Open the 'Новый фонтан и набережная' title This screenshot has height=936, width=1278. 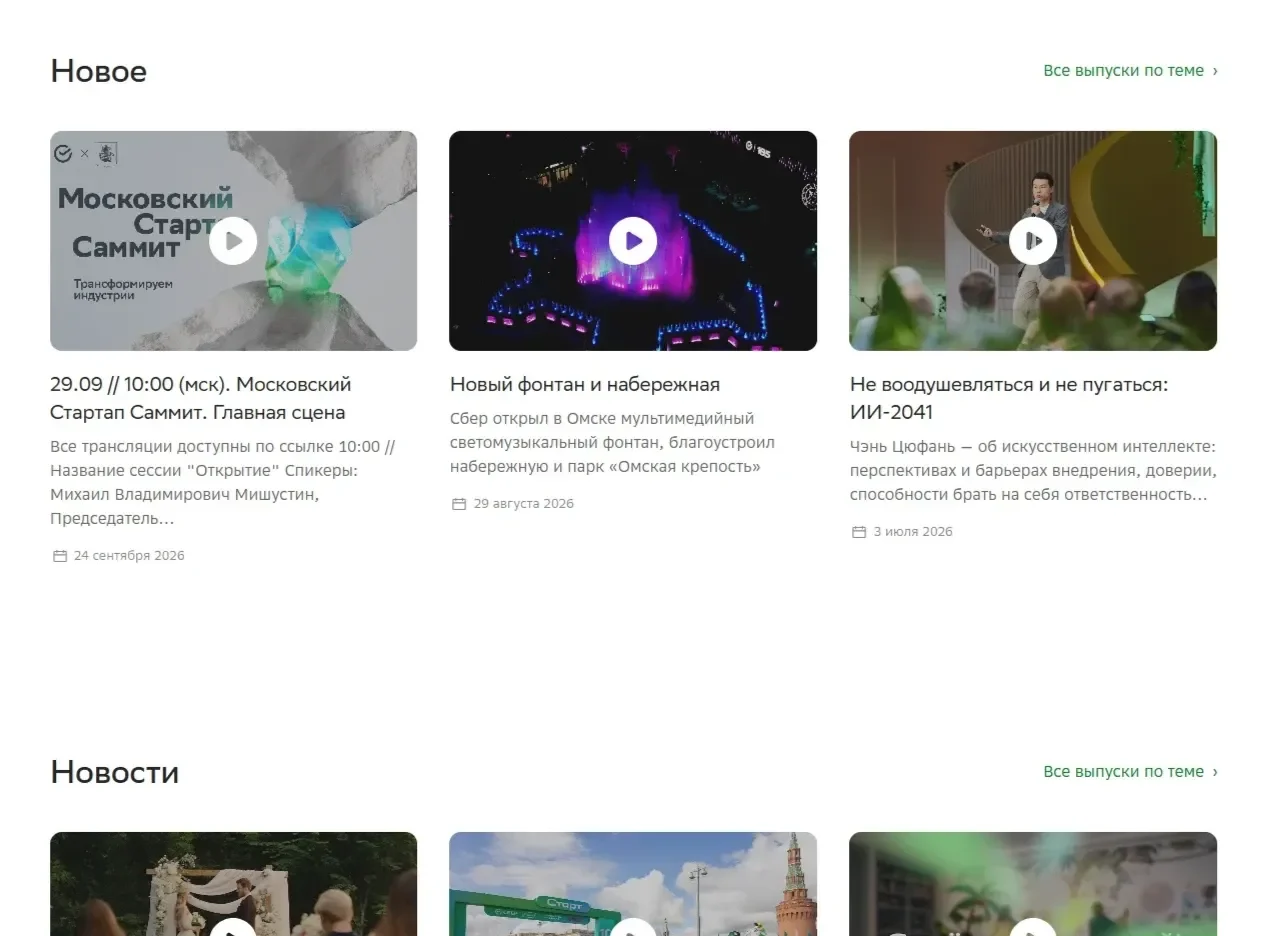(x=585, y=384)
